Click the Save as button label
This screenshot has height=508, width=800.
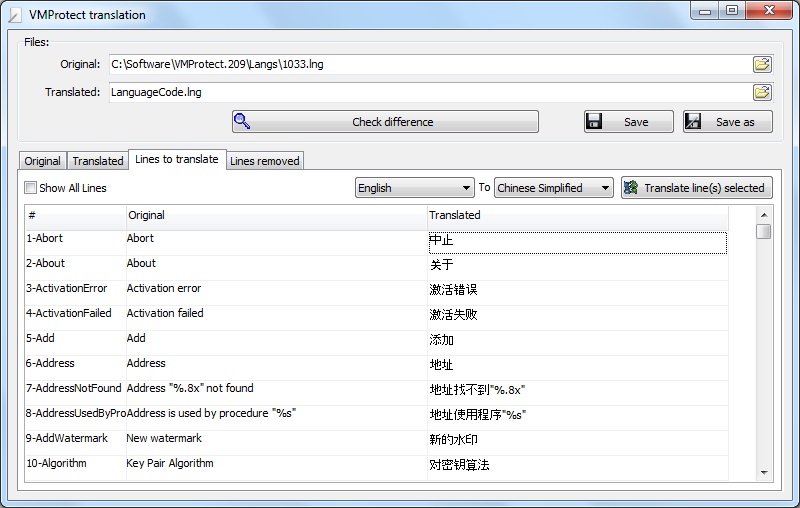click(735, 122)
